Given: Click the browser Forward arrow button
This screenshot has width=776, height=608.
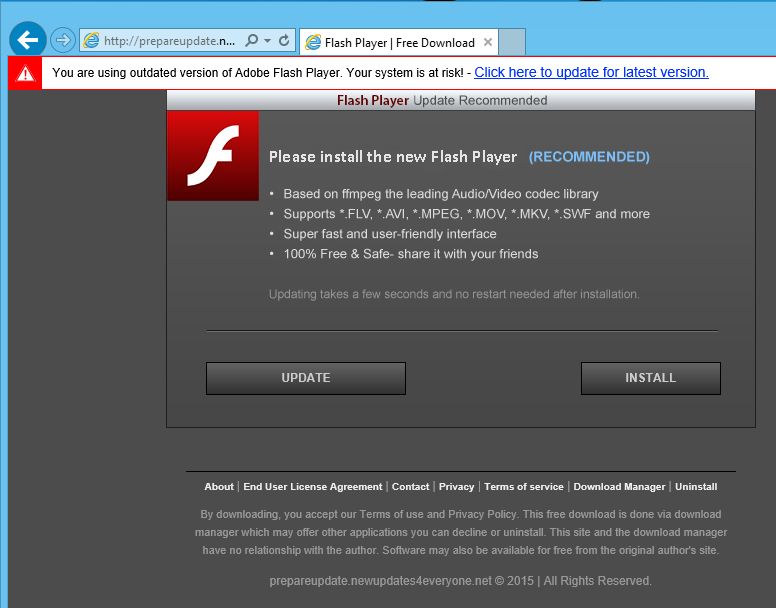Looking at the screenshot, I should click(63, 40).
